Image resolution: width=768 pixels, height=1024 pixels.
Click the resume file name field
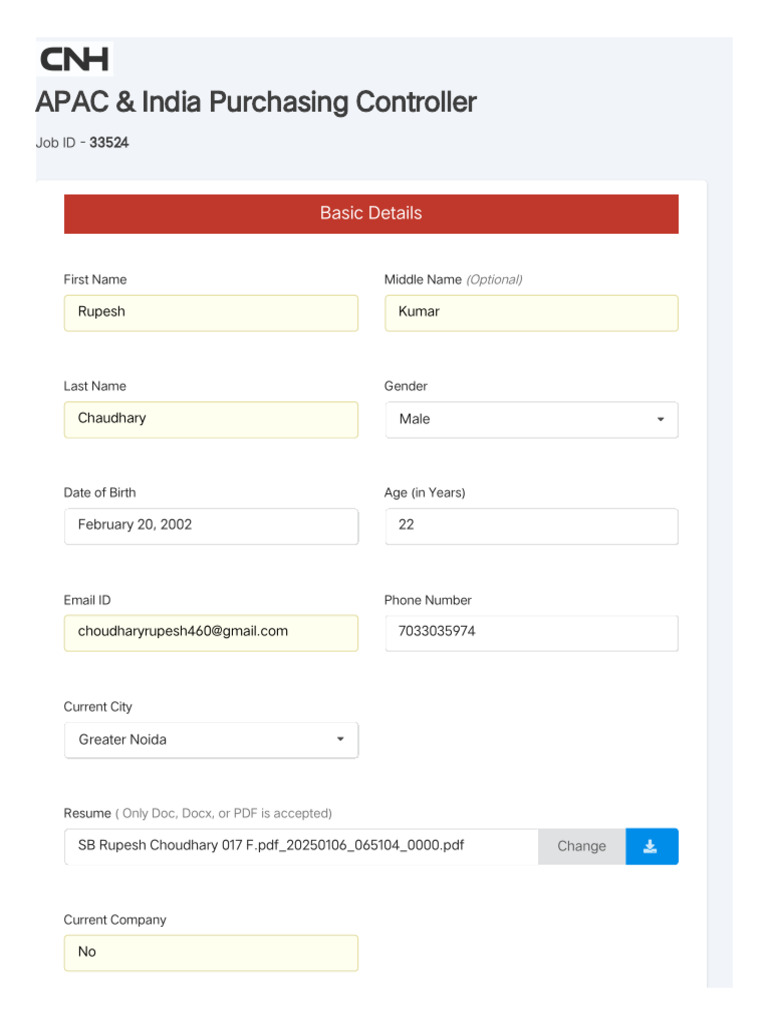[301, 846]
